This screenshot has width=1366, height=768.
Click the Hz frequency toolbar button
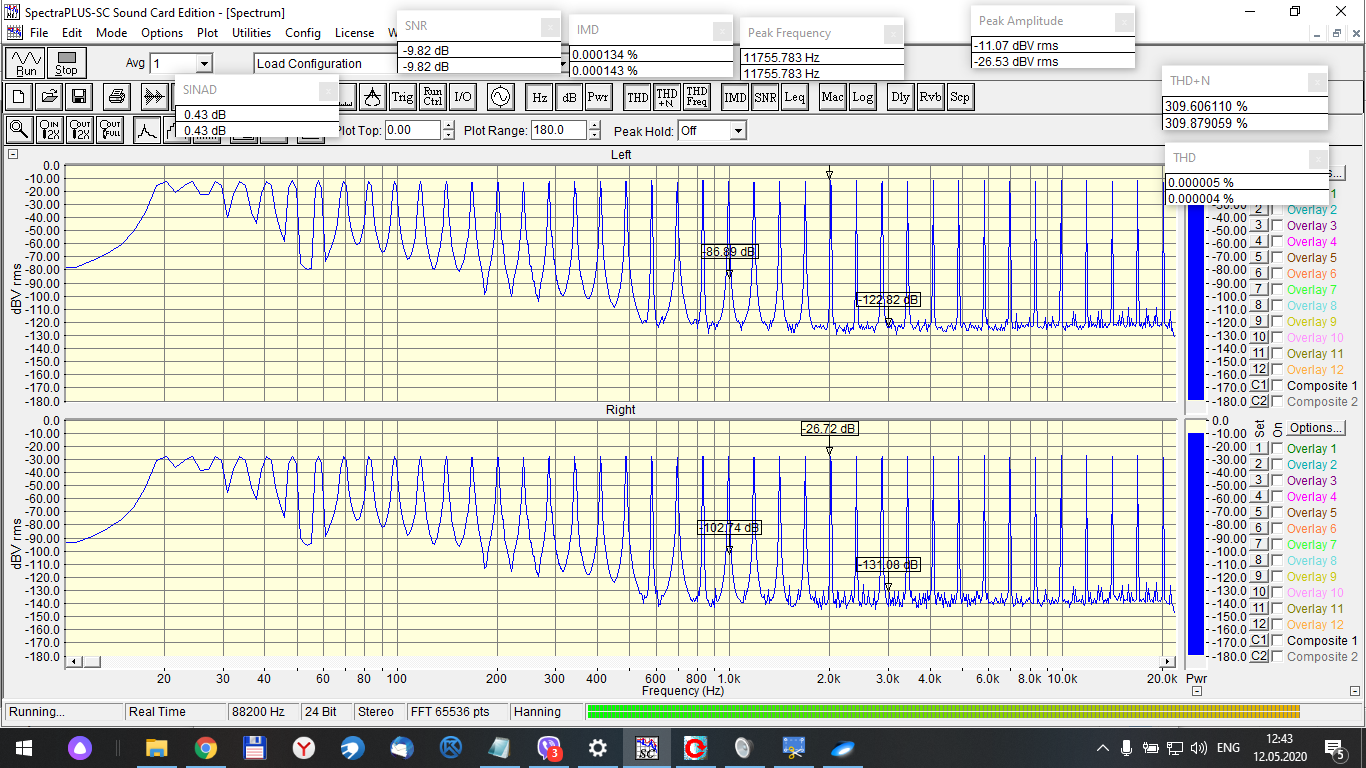[x=539, y=97]
